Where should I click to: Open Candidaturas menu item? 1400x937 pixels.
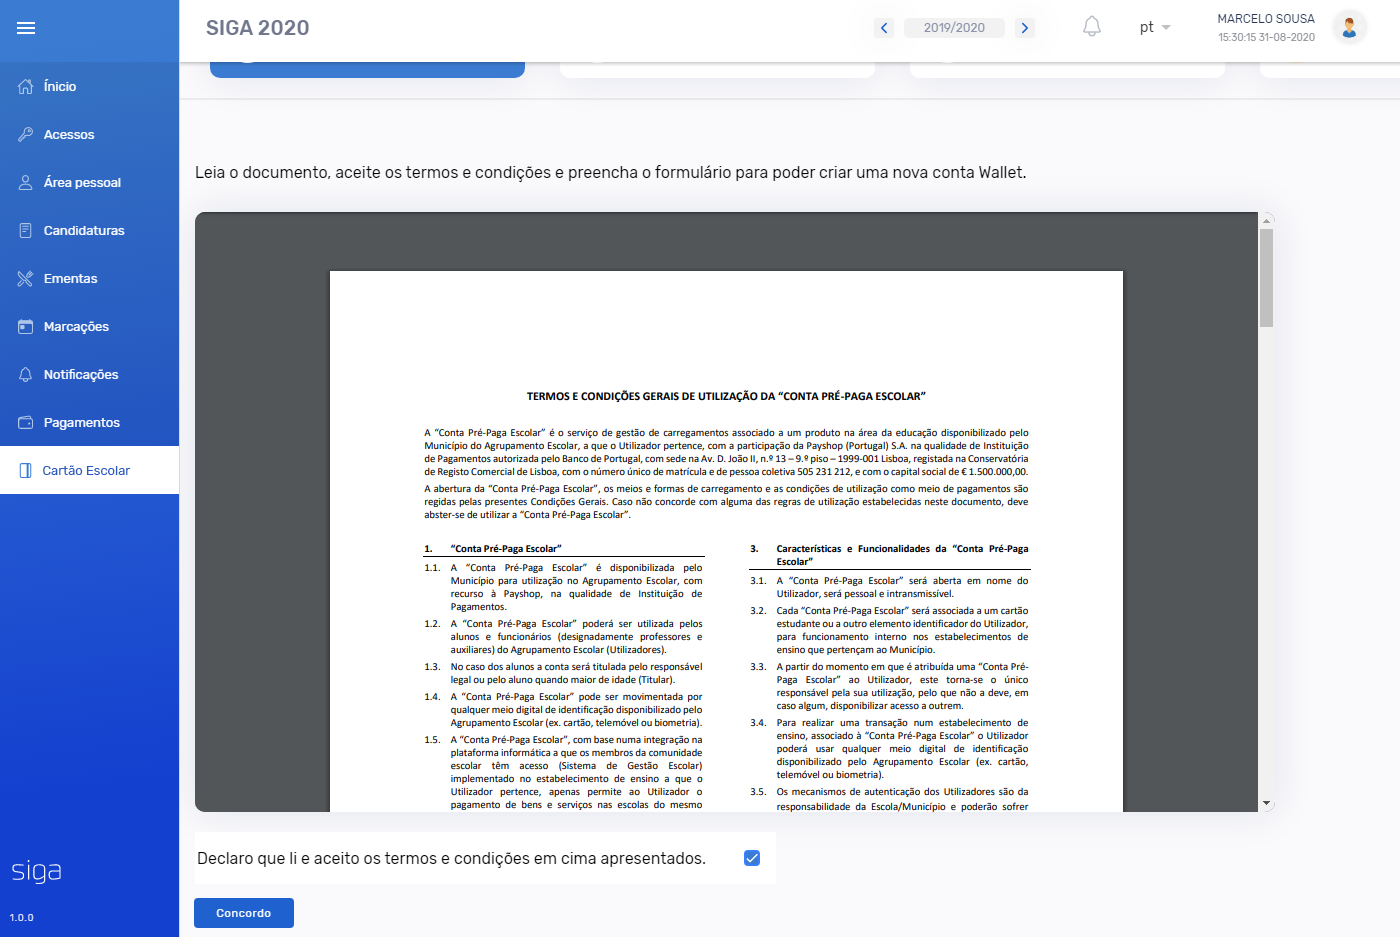(84, 231)
